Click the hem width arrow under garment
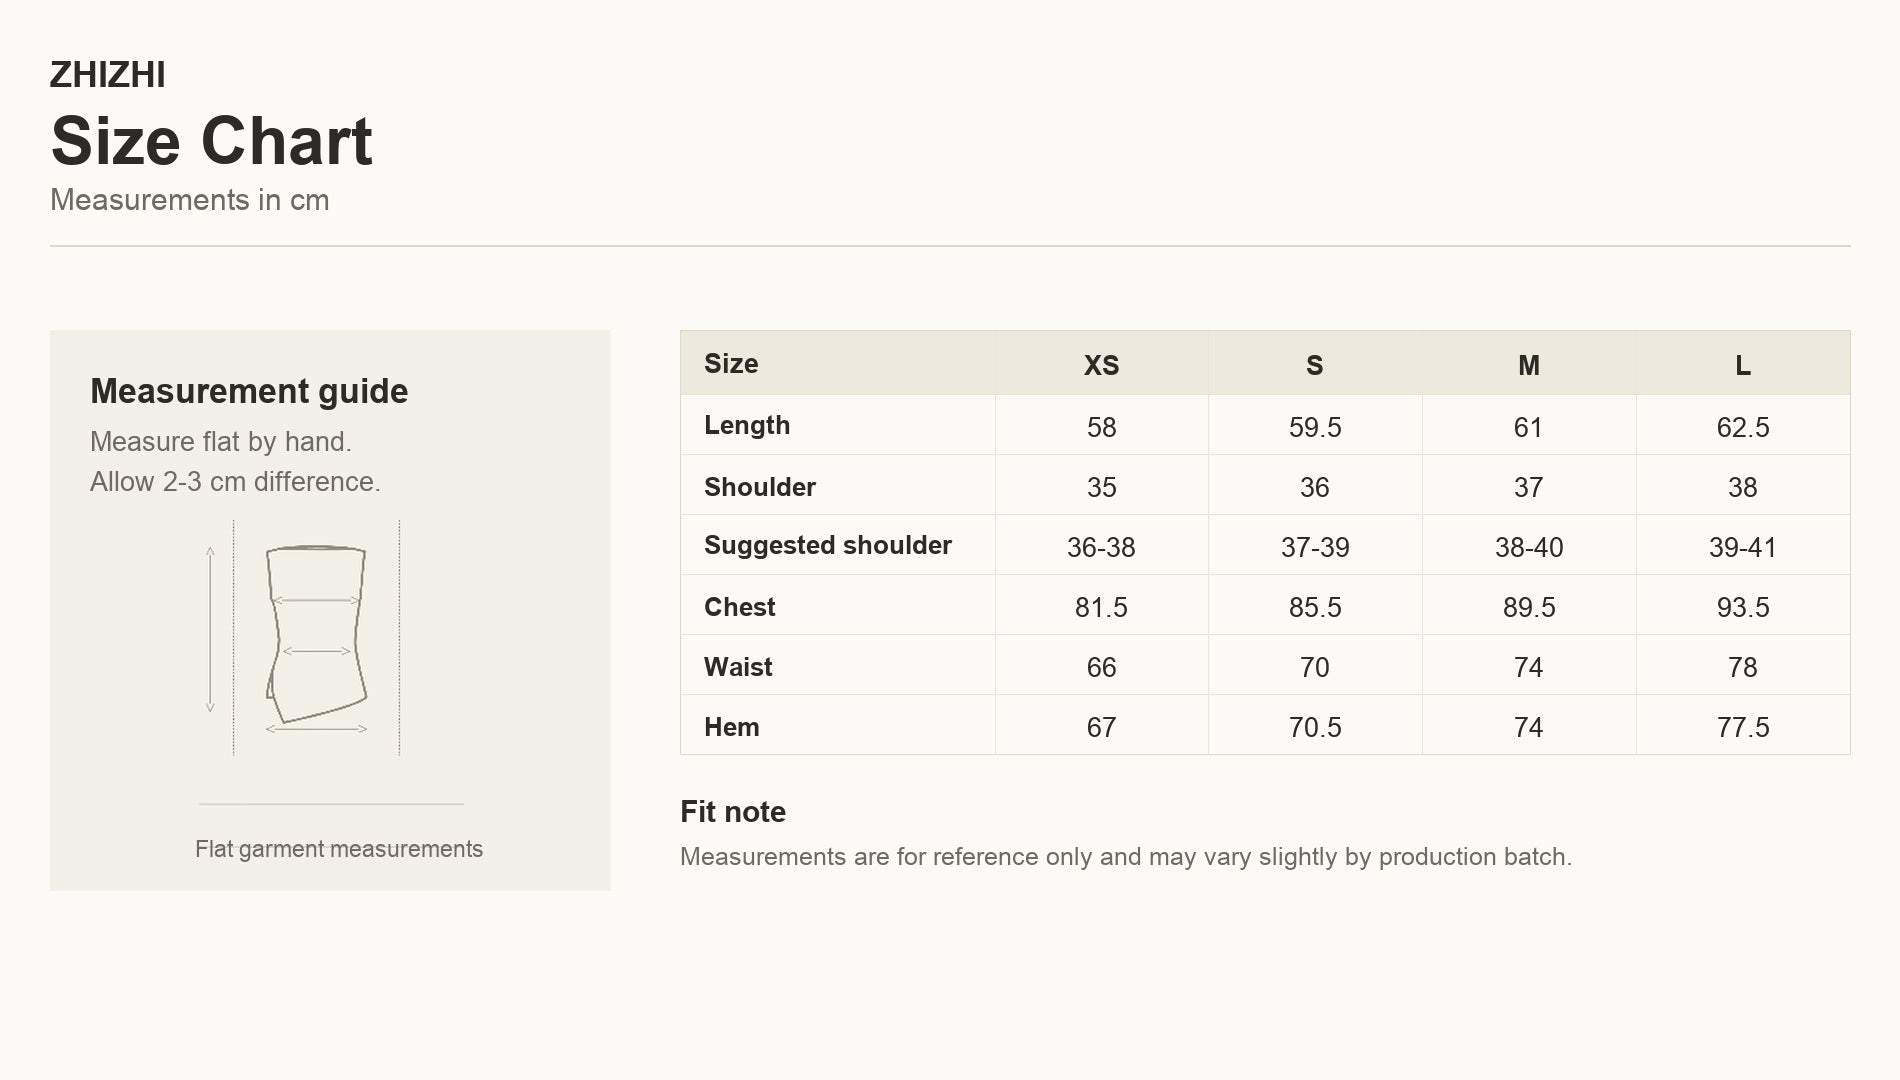The width and height of the screenshot is (1900, 1080). [316, 729]
